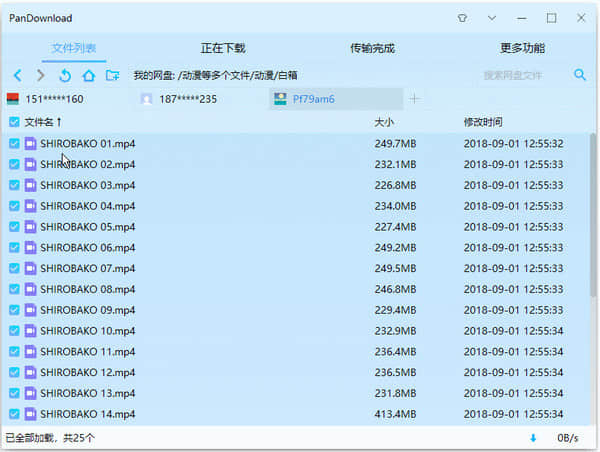Click the PanDownload window title

click(41, 18)
